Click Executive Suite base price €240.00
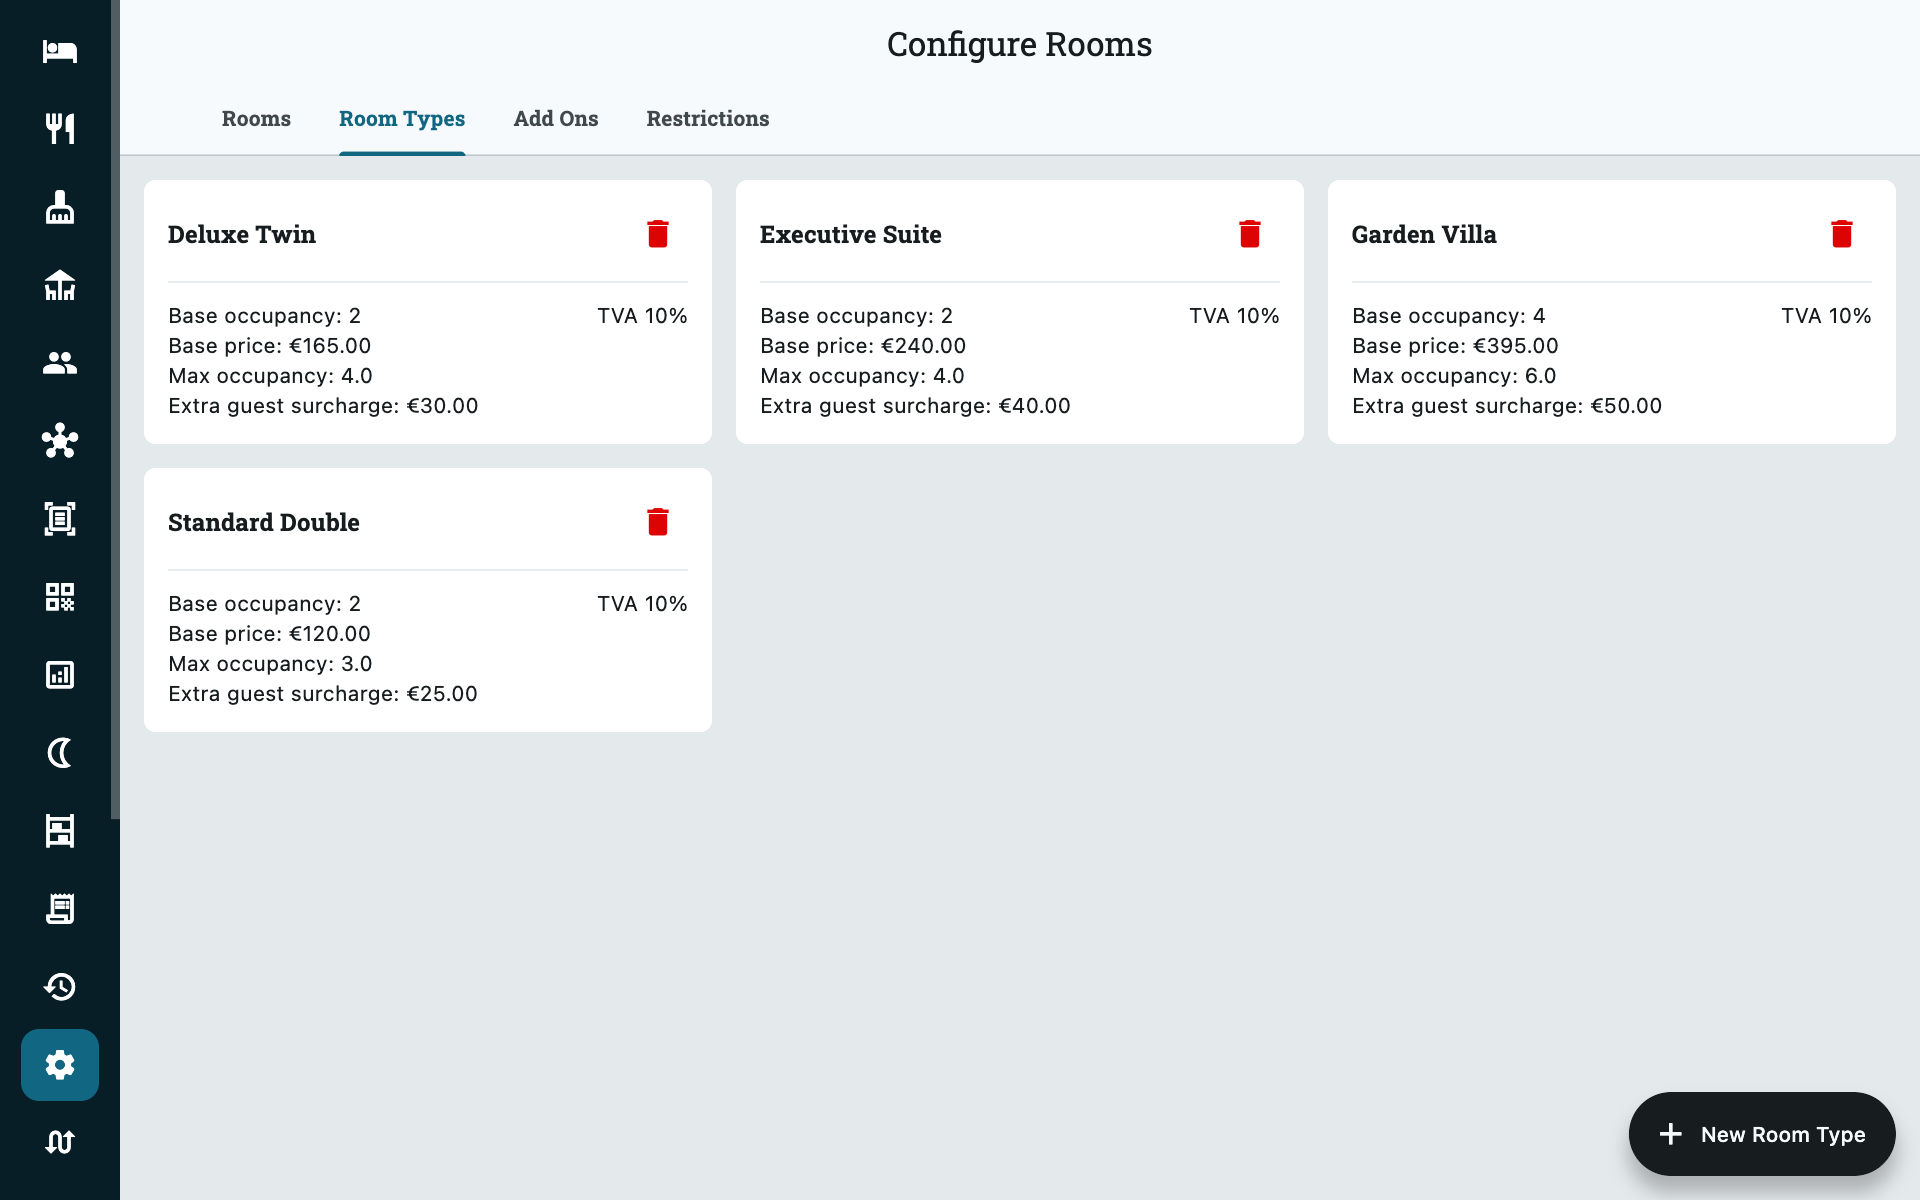 pyautogui.click(x=863, y=346)
